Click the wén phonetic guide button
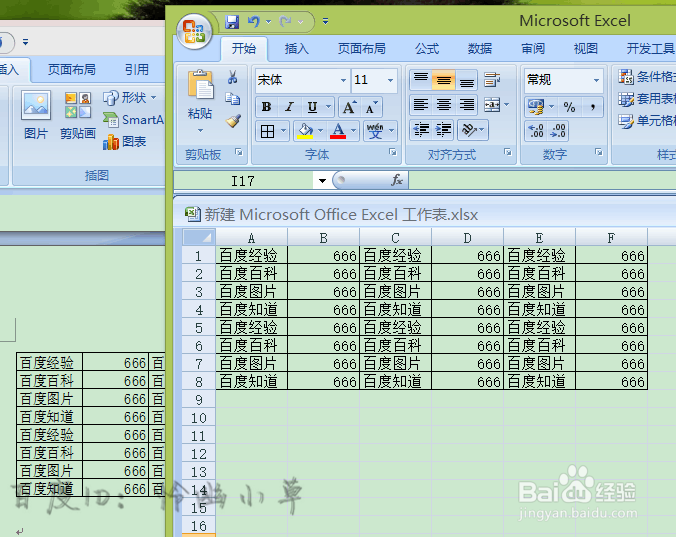The height and width of the screenshot is (537, 676). [x=375, y=131]
